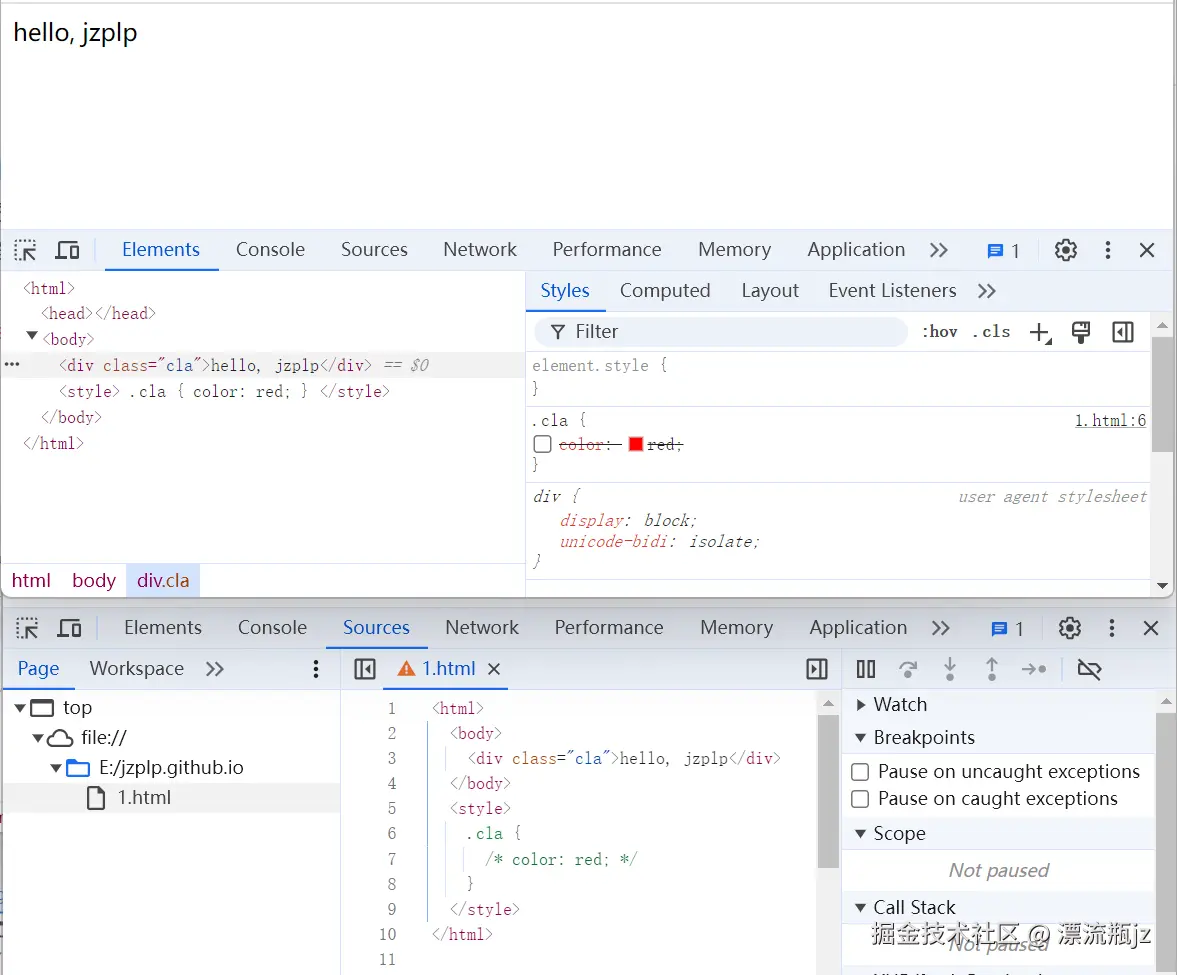Select div.cla in the breadcrumb bar
This screenshot has width=1177, height=975.
[x=163, y=580]
